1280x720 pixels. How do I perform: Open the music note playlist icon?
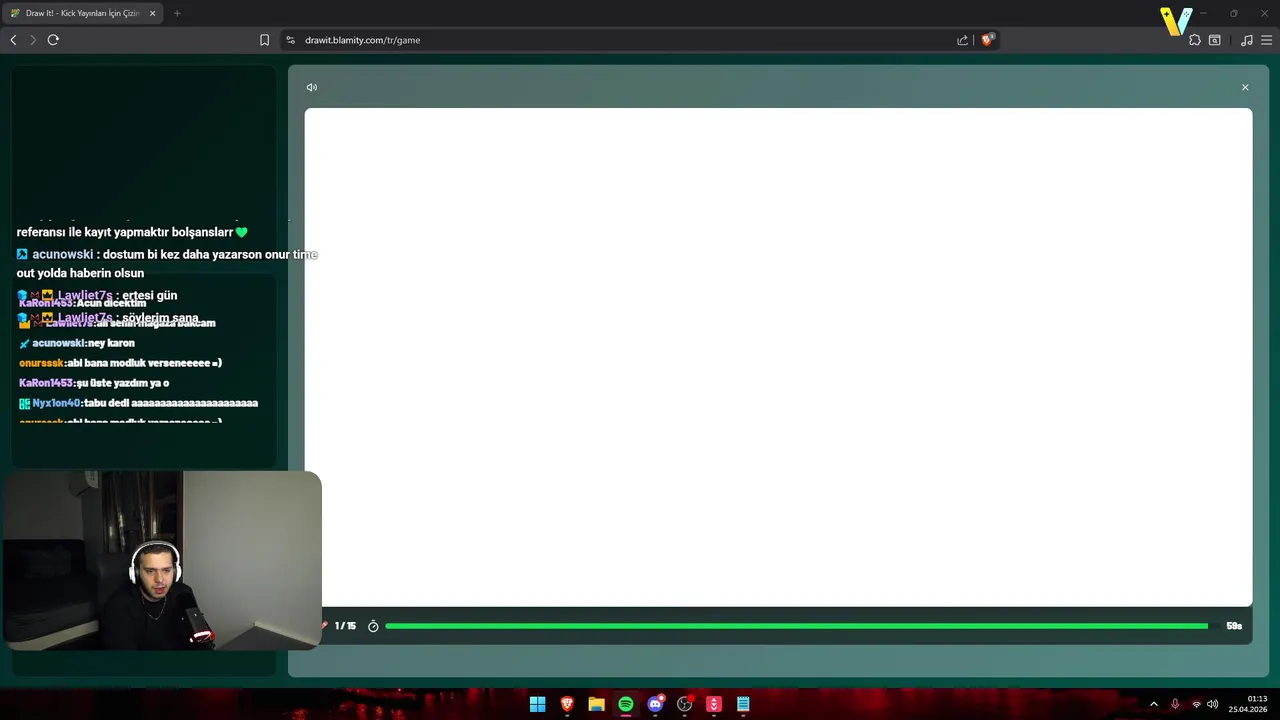pyautogui.click(x=1246, y=40)
